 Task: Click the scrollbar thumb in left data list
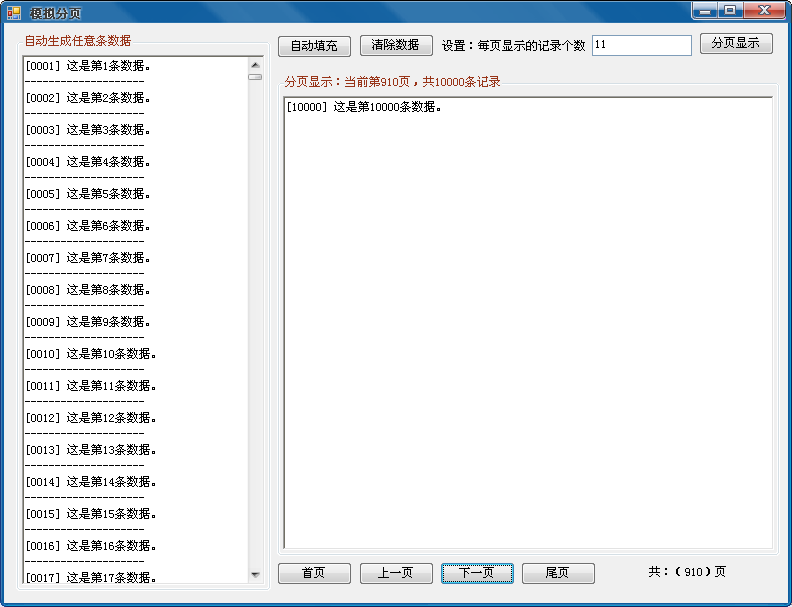click(255, 77)
